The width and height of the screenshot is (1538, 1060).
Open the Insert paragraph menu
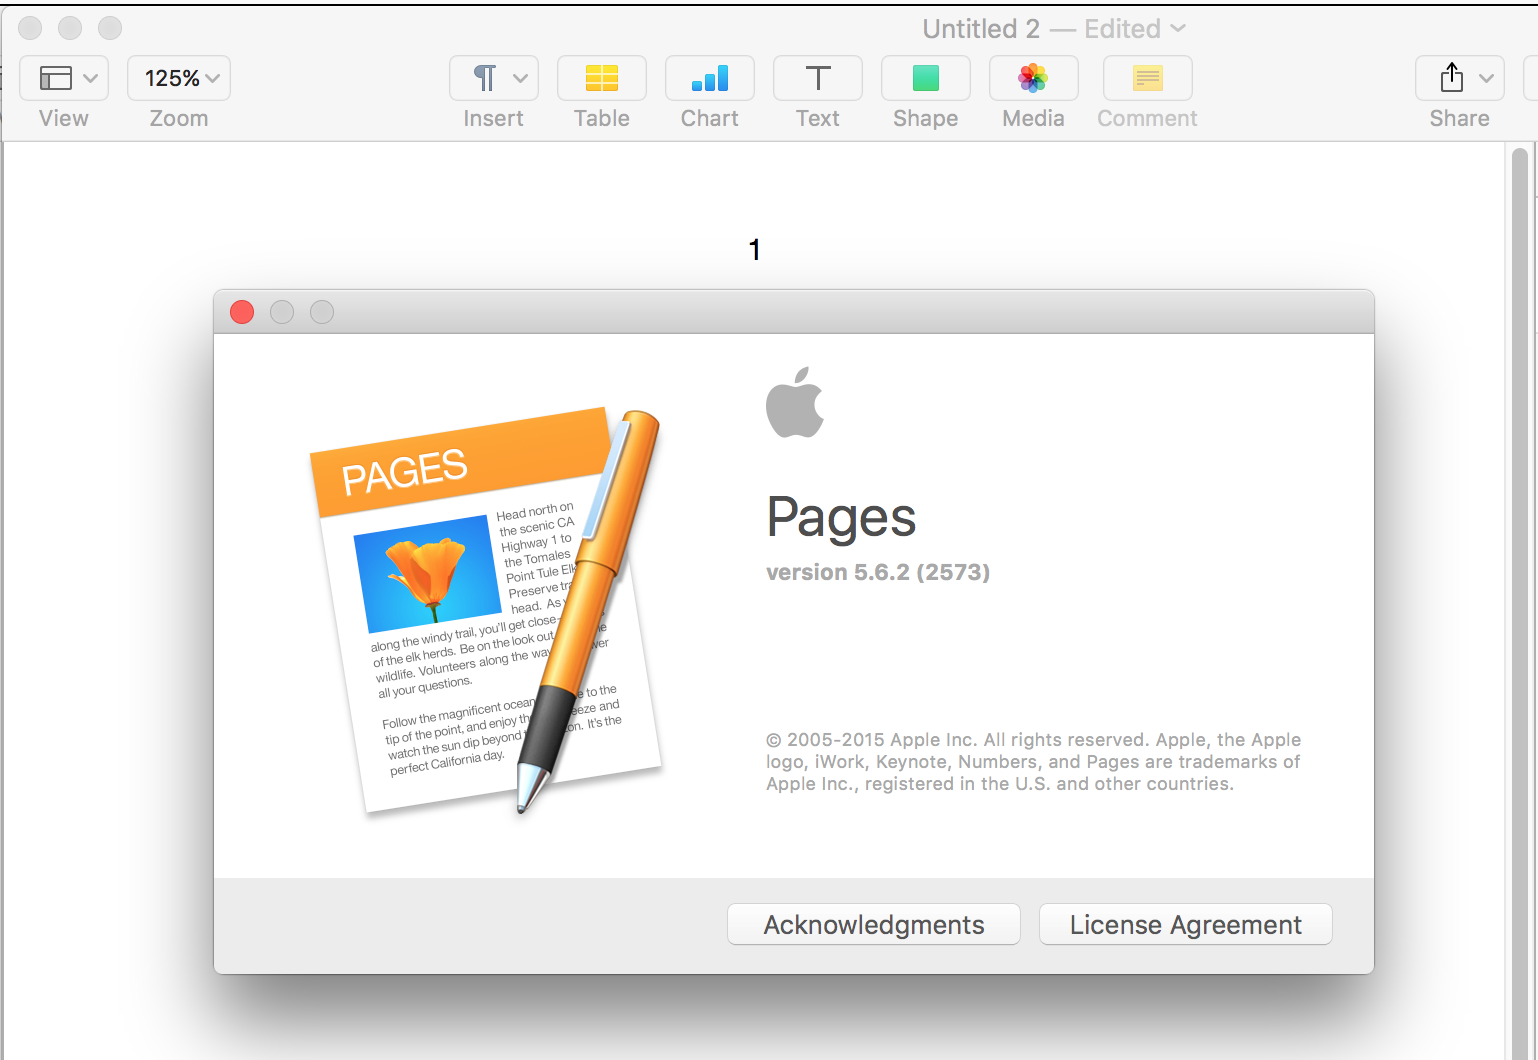click(494, 78)
